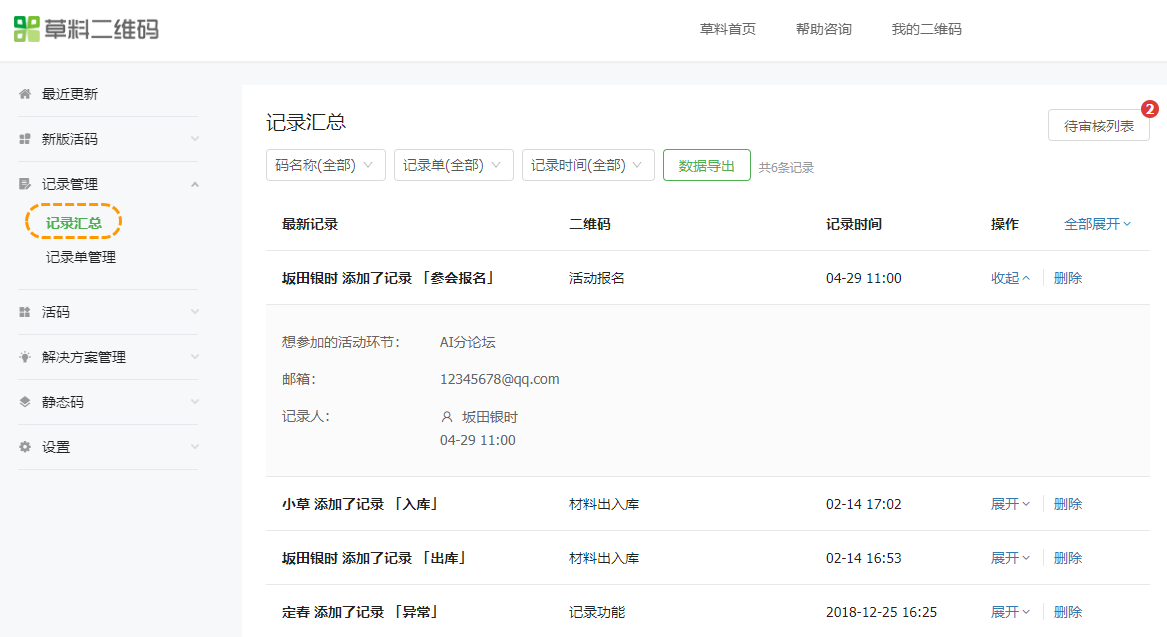Open 最近更新 via its home icon
The image size is (1167, 637).
tap(25, 94)
